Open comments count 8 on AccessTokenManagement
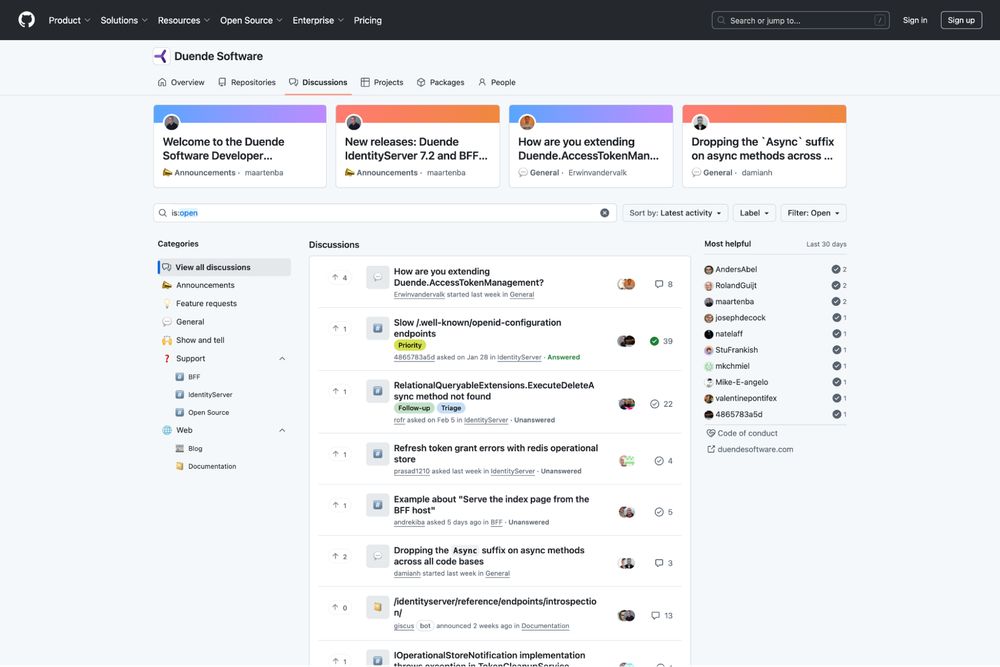Viewport: 1000px width, 667px height. [663, 284]
